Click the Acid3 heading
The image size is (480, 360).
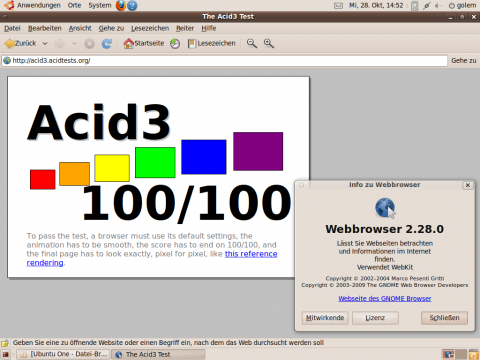99,123
